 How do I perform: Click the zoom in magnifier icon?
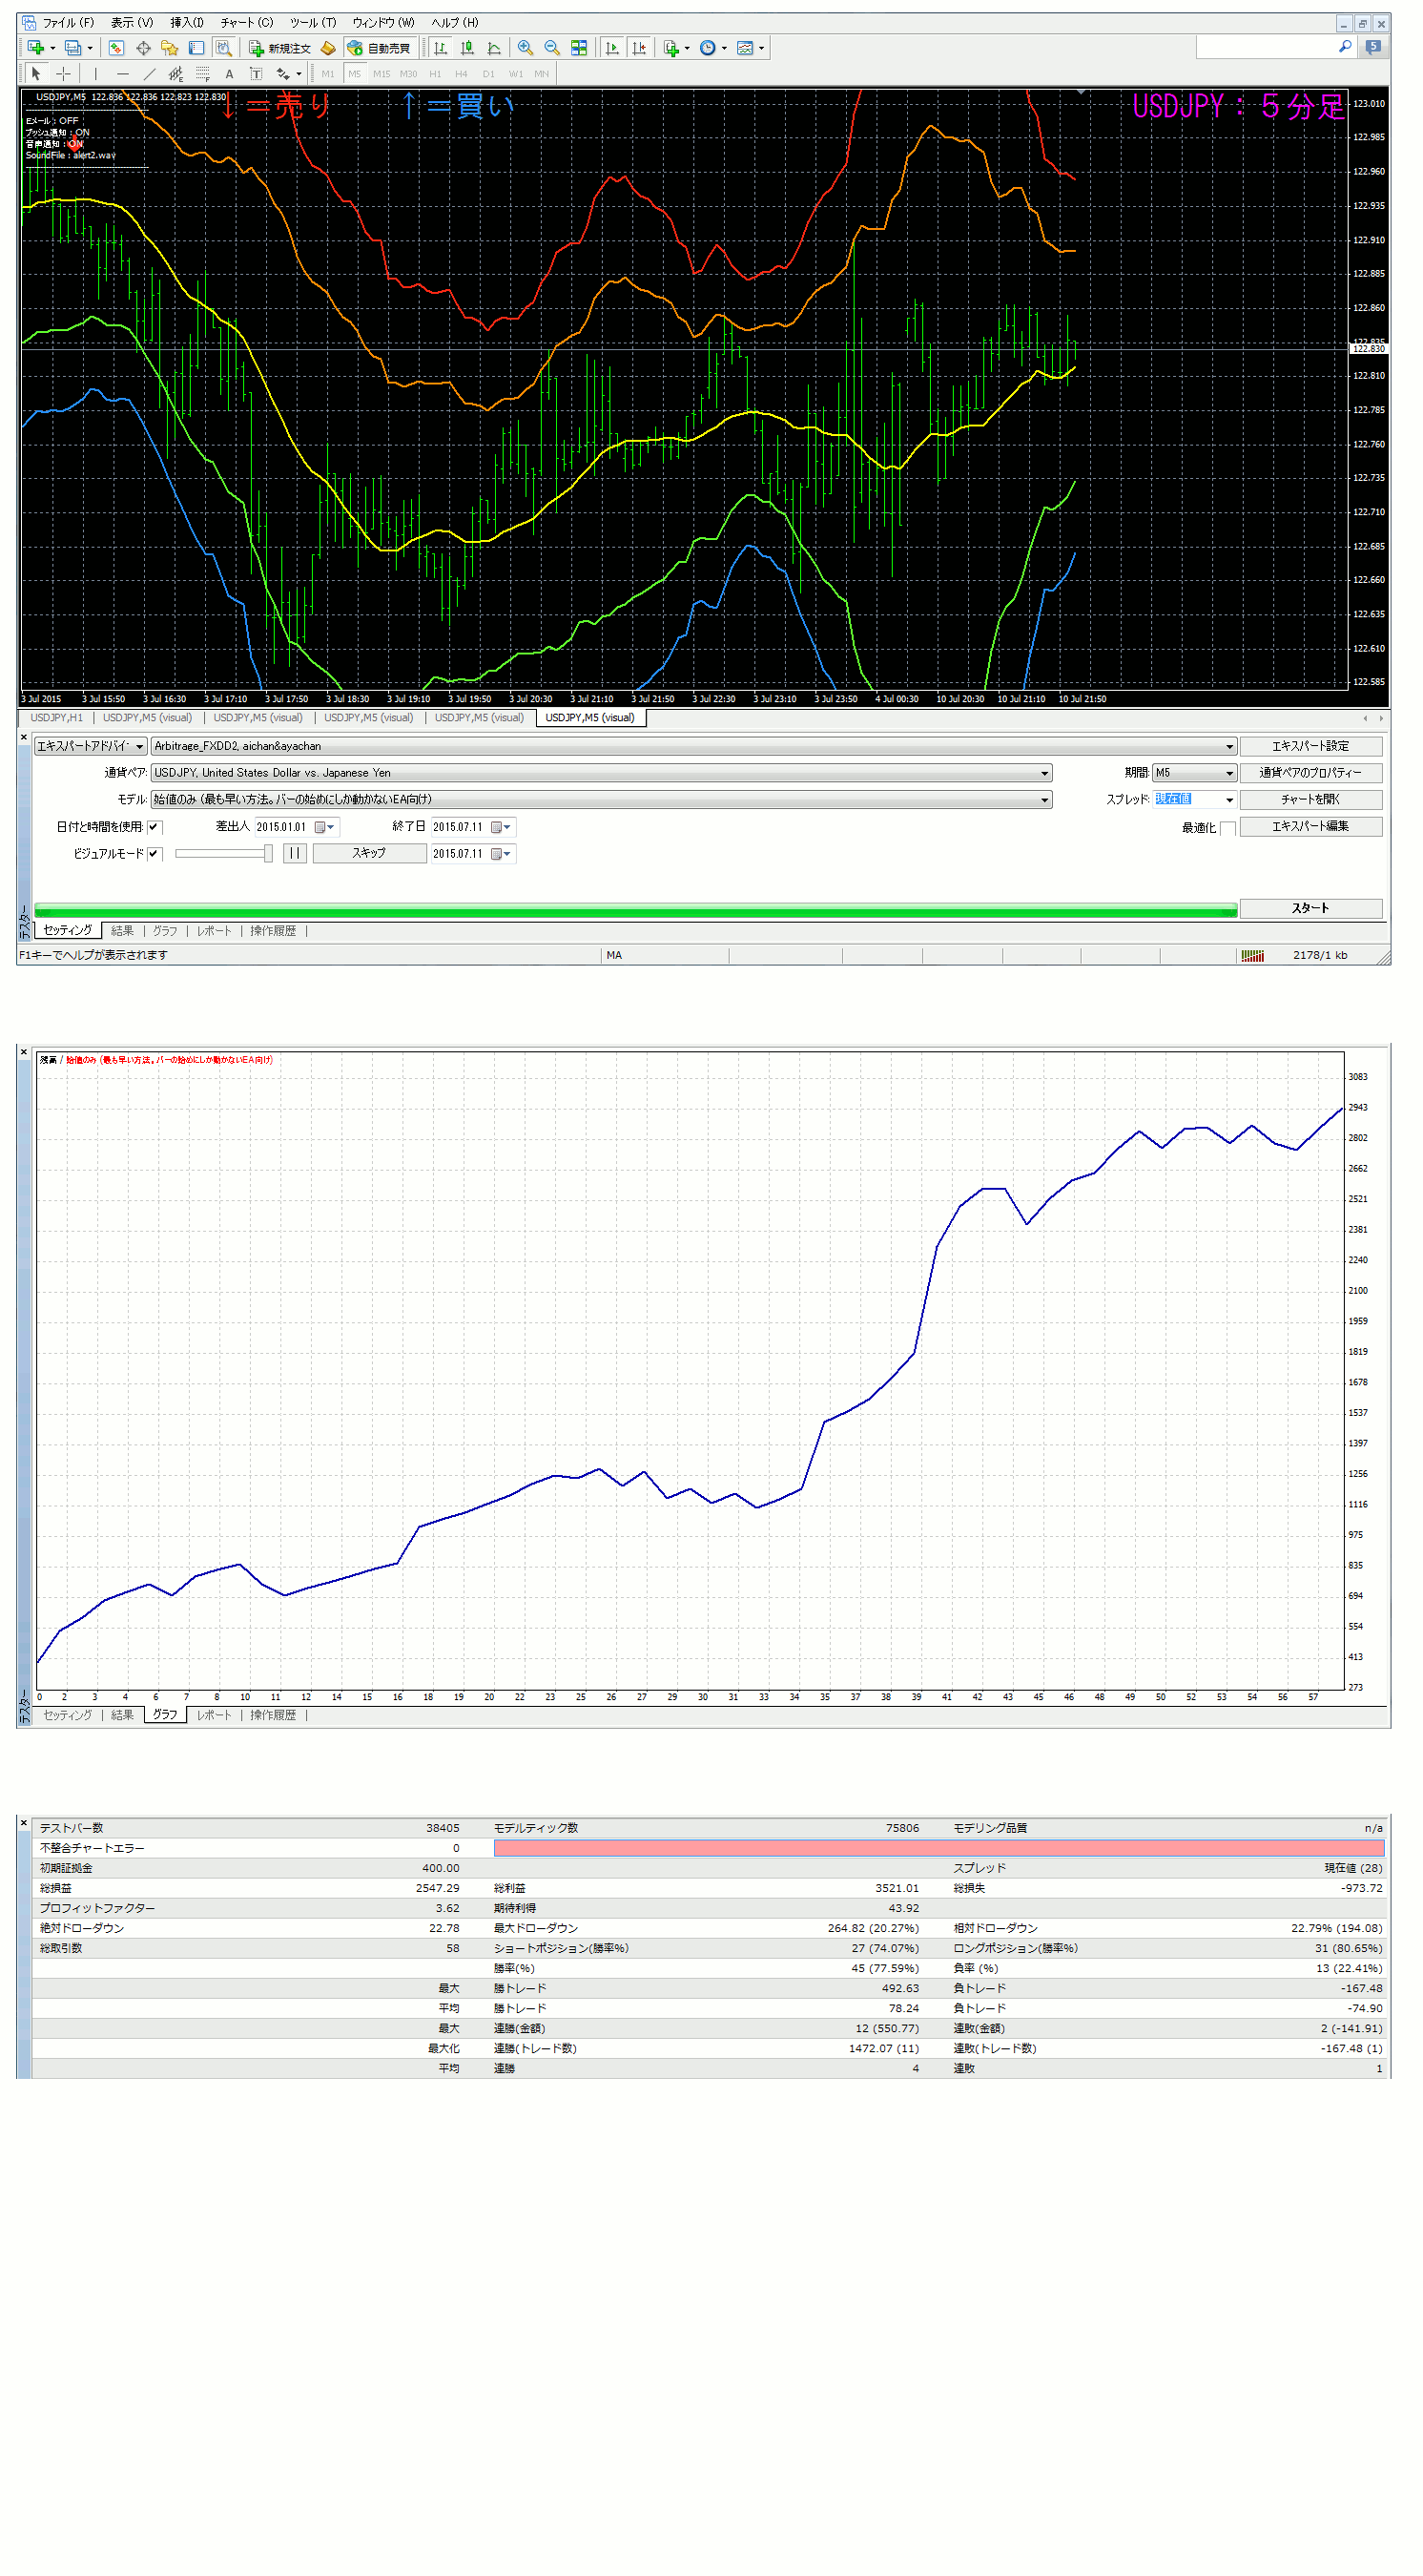pyautogui.click(x=525, y=48)
